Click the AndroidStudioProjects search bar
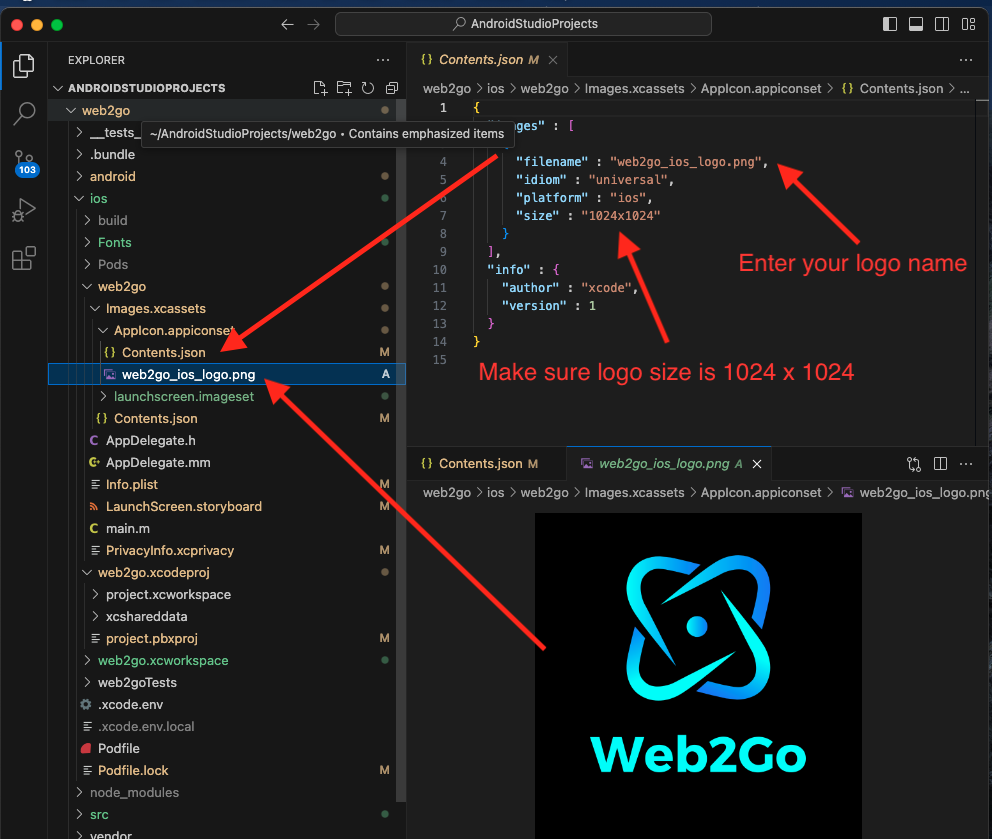Image resolution: width=992 pixels, height=839 pixels. 523,24
